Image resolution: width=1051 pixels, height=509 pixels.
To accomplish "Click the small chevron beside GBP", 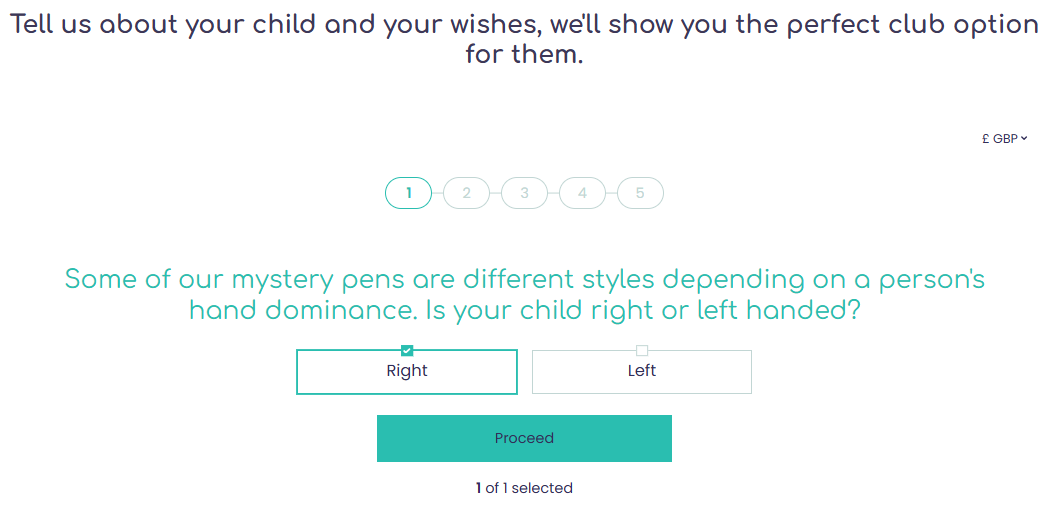I will coord(1025,139).
